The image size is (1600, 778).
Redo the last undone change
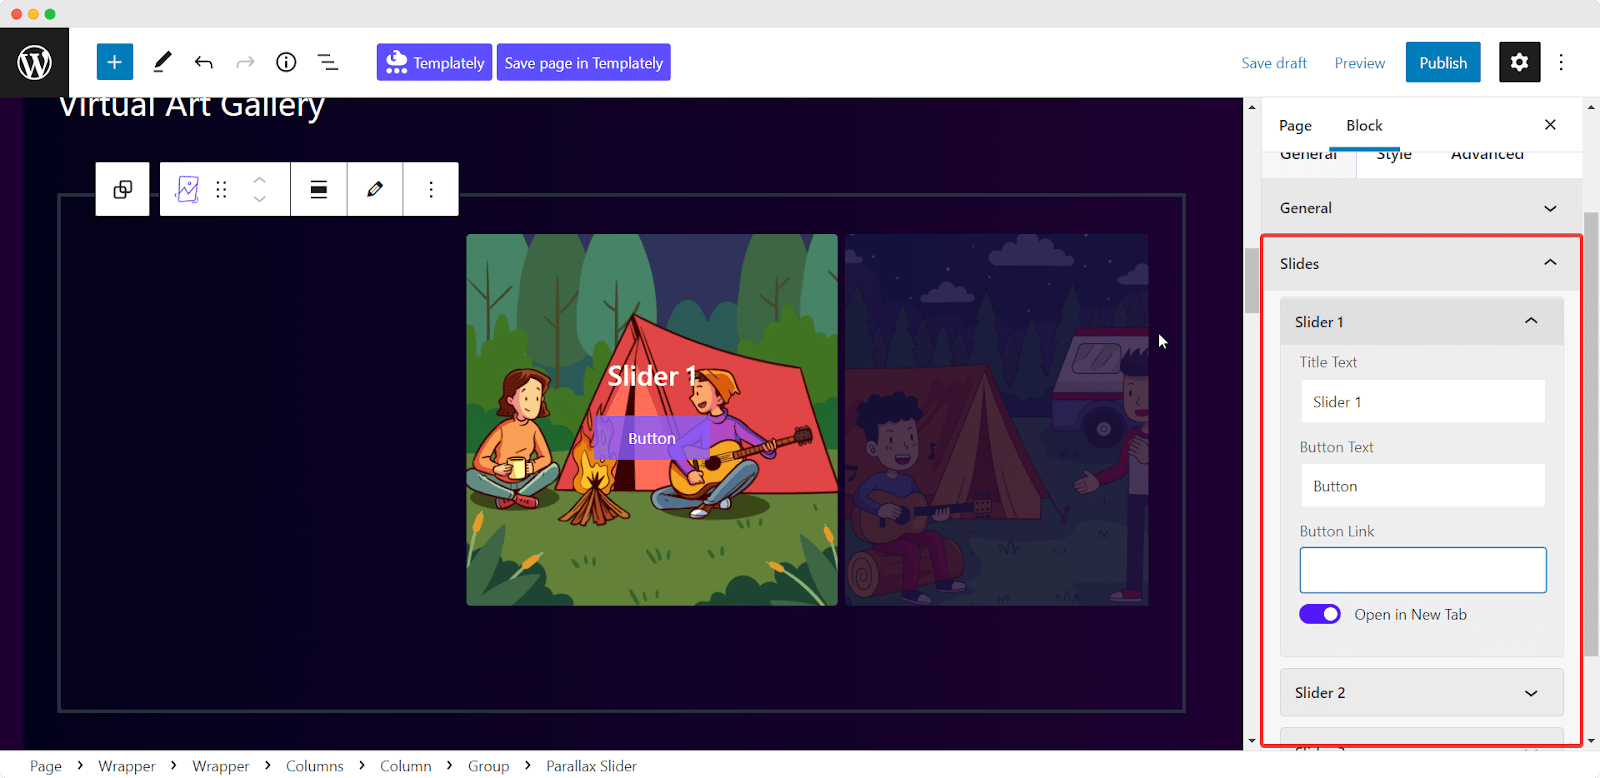pos(245,62)
